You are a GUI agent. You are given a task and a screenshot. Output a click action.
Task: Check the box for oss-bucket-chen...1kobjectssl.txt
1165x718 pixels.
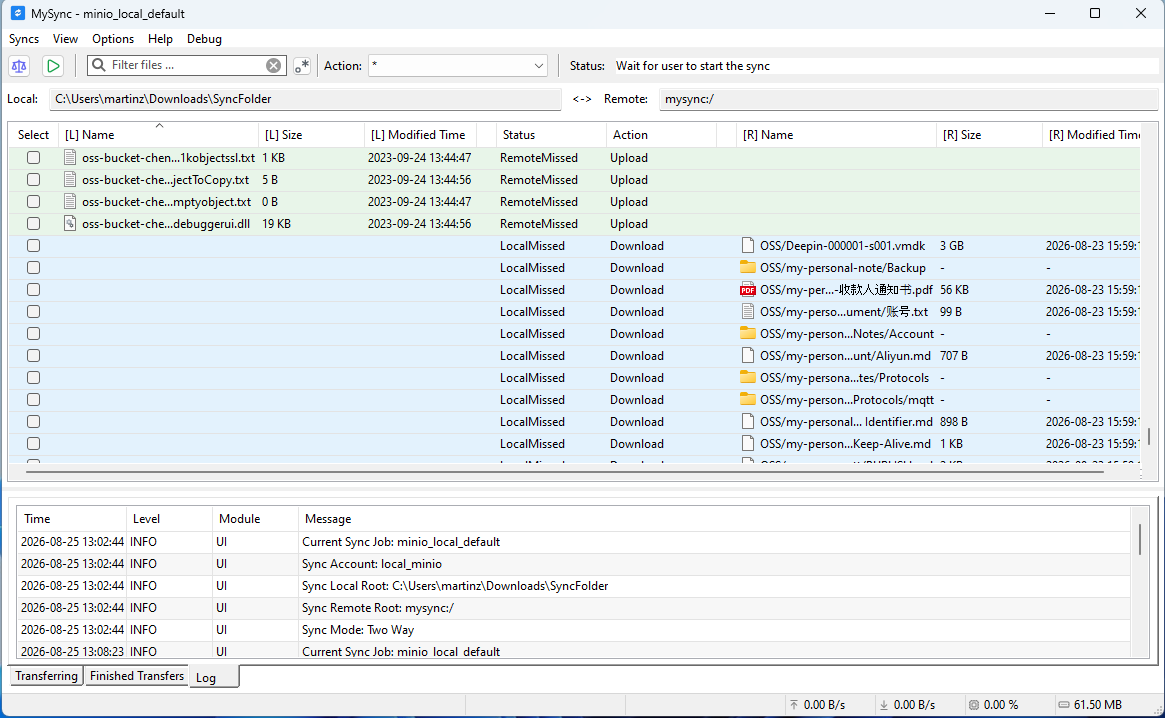pos(33,158)
